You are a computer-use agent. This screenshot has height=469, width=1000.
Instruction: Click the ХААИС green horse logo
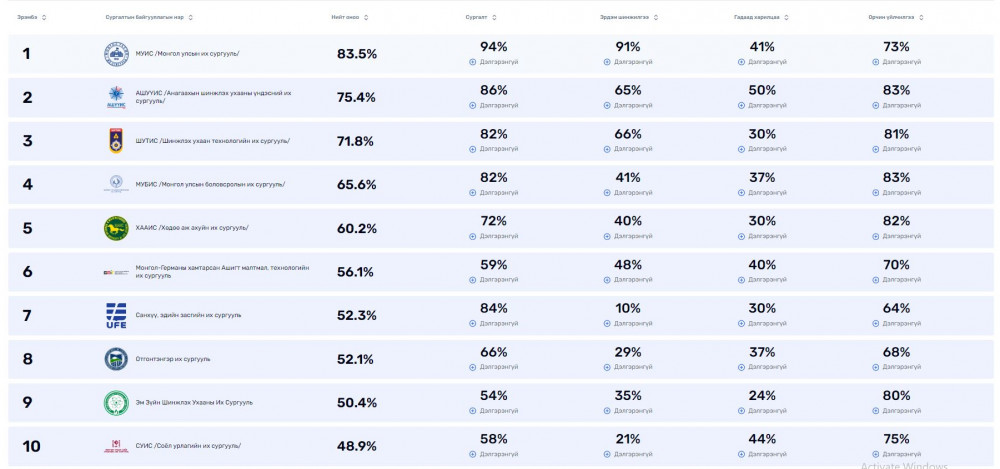coord(116,228)
